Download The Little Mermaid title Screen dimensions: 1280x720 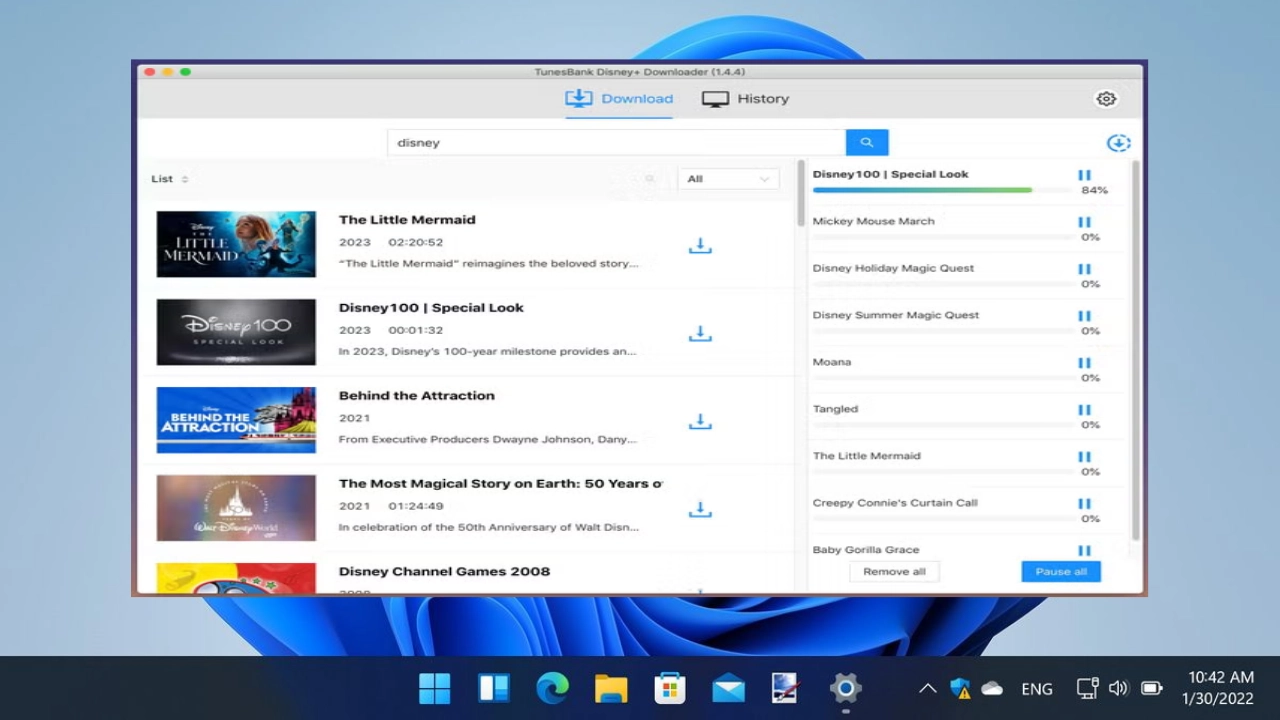click(700, 245)
